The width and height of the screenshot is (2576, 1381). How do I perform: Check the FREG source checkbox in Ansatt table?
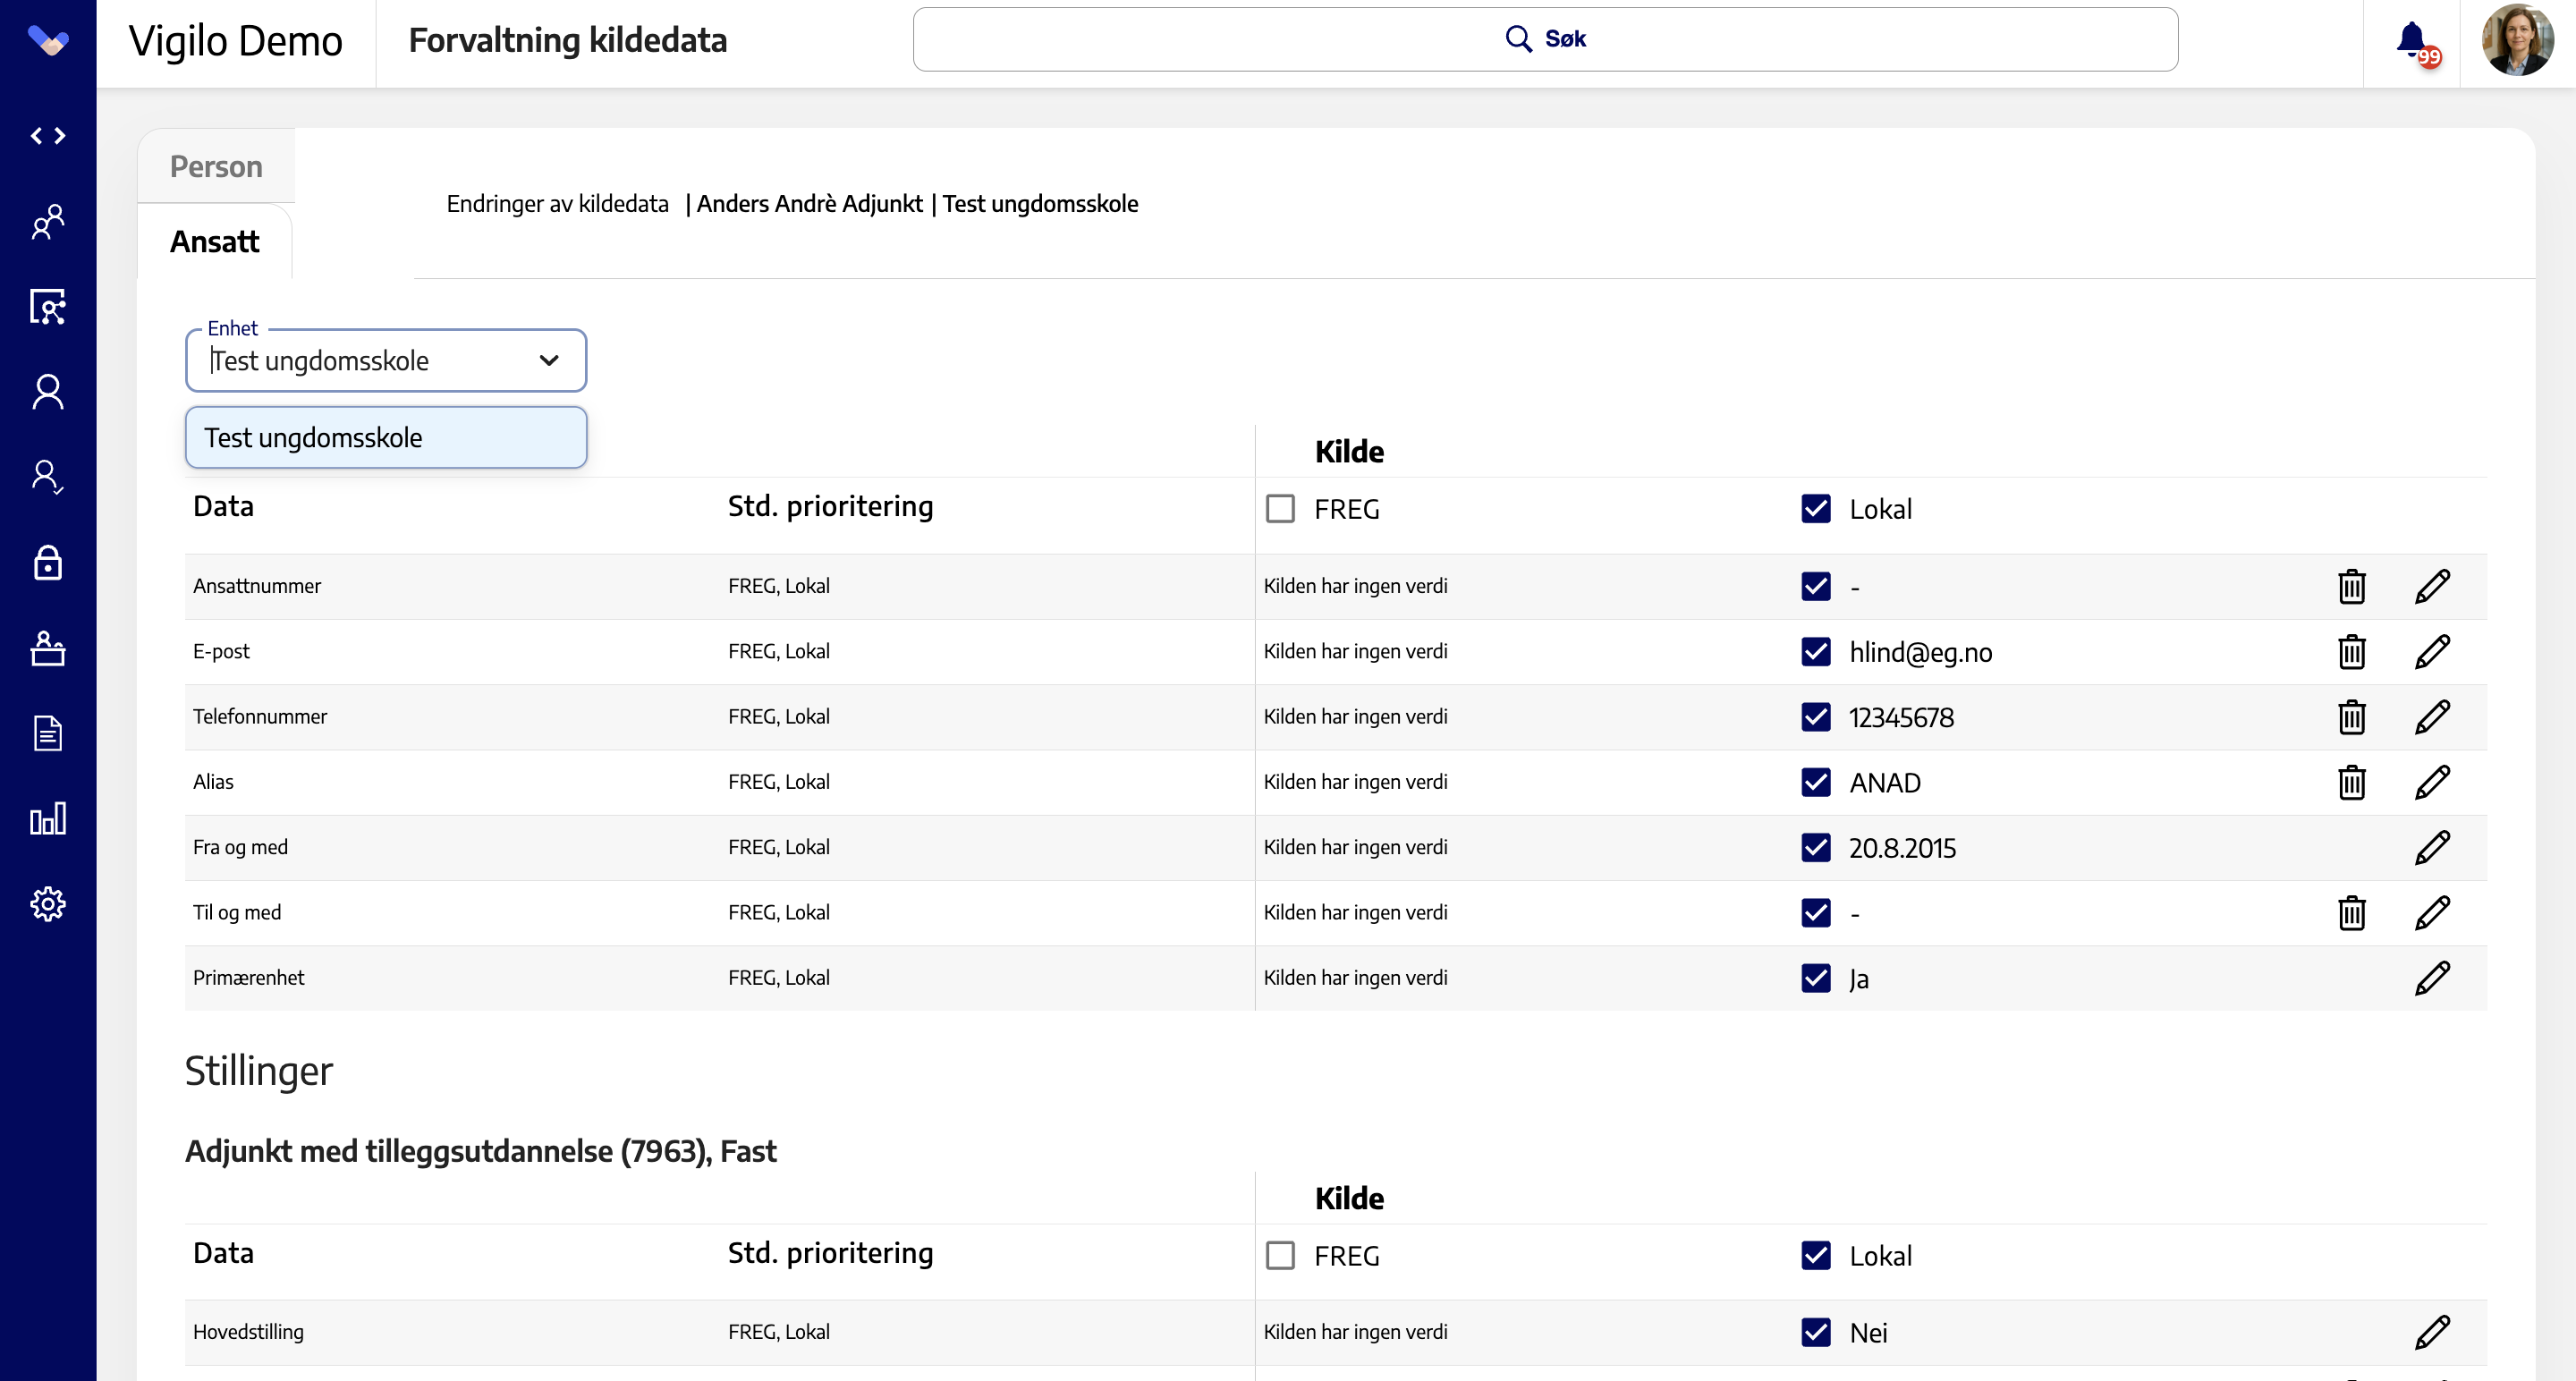tap(1280, 509)
